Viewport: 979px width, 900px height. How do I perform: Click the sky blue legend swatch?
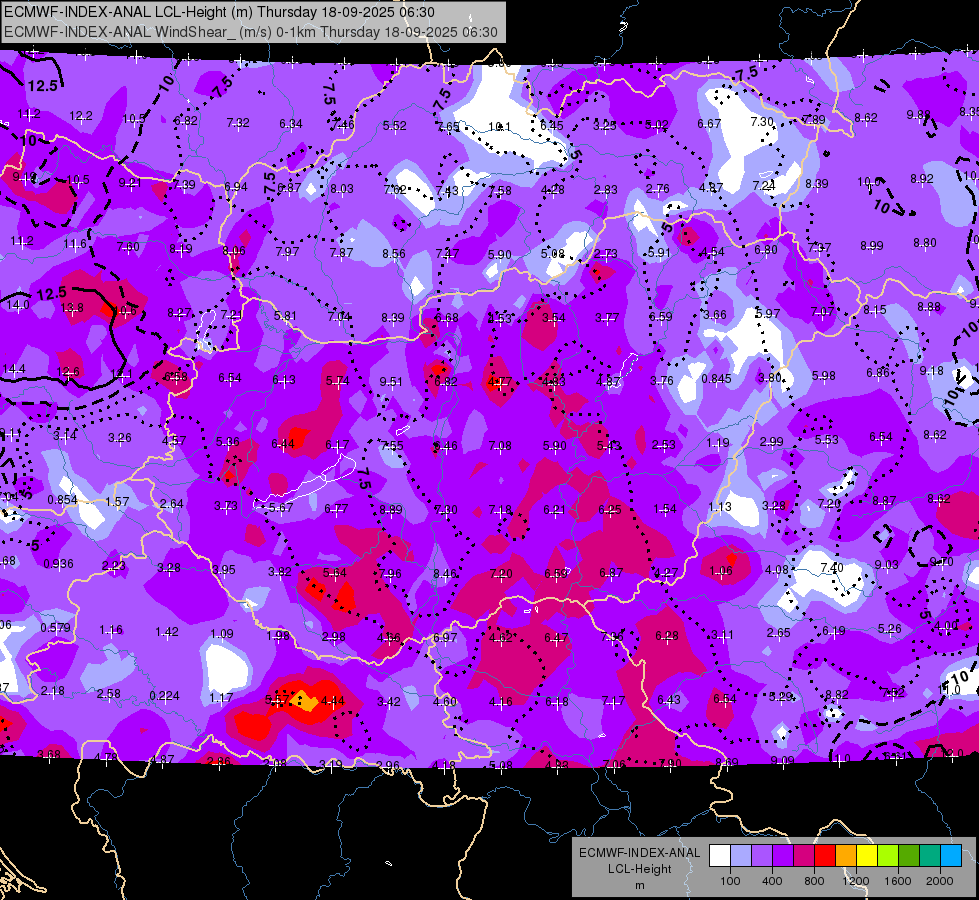coord(951,856)
